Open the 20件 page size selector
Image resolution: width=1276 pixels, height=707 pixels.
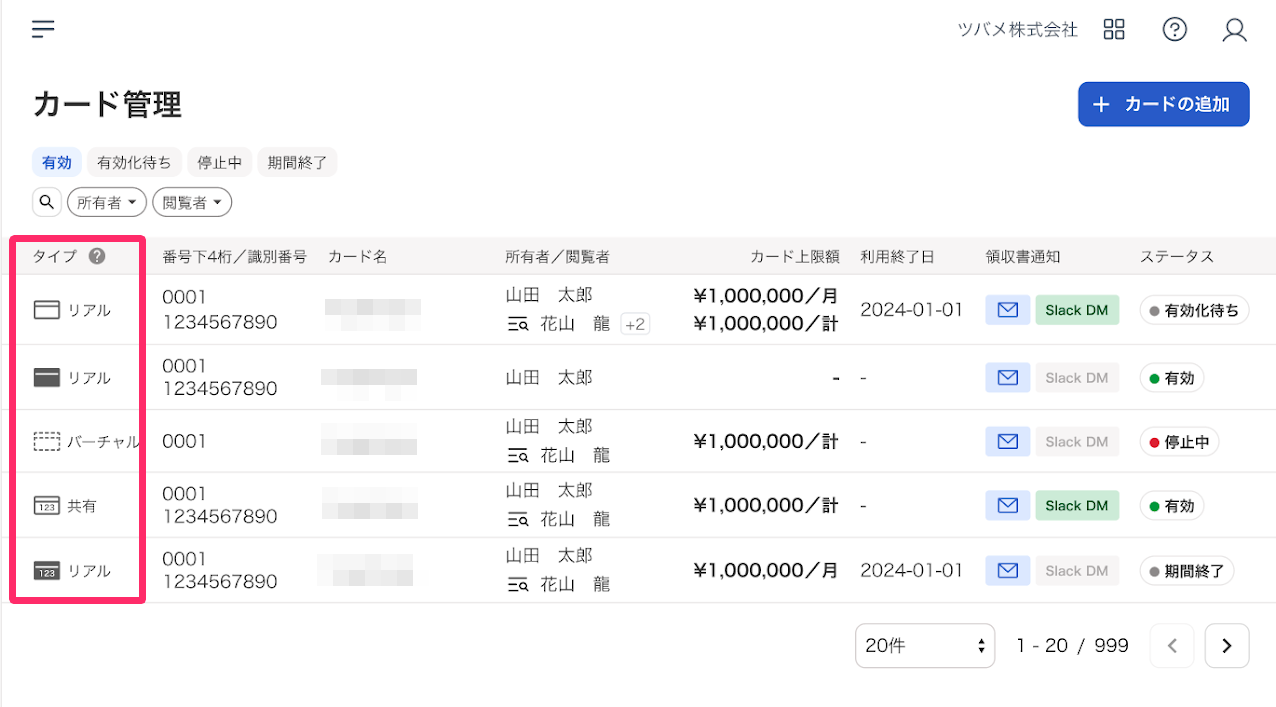click(x=925, y=646)
